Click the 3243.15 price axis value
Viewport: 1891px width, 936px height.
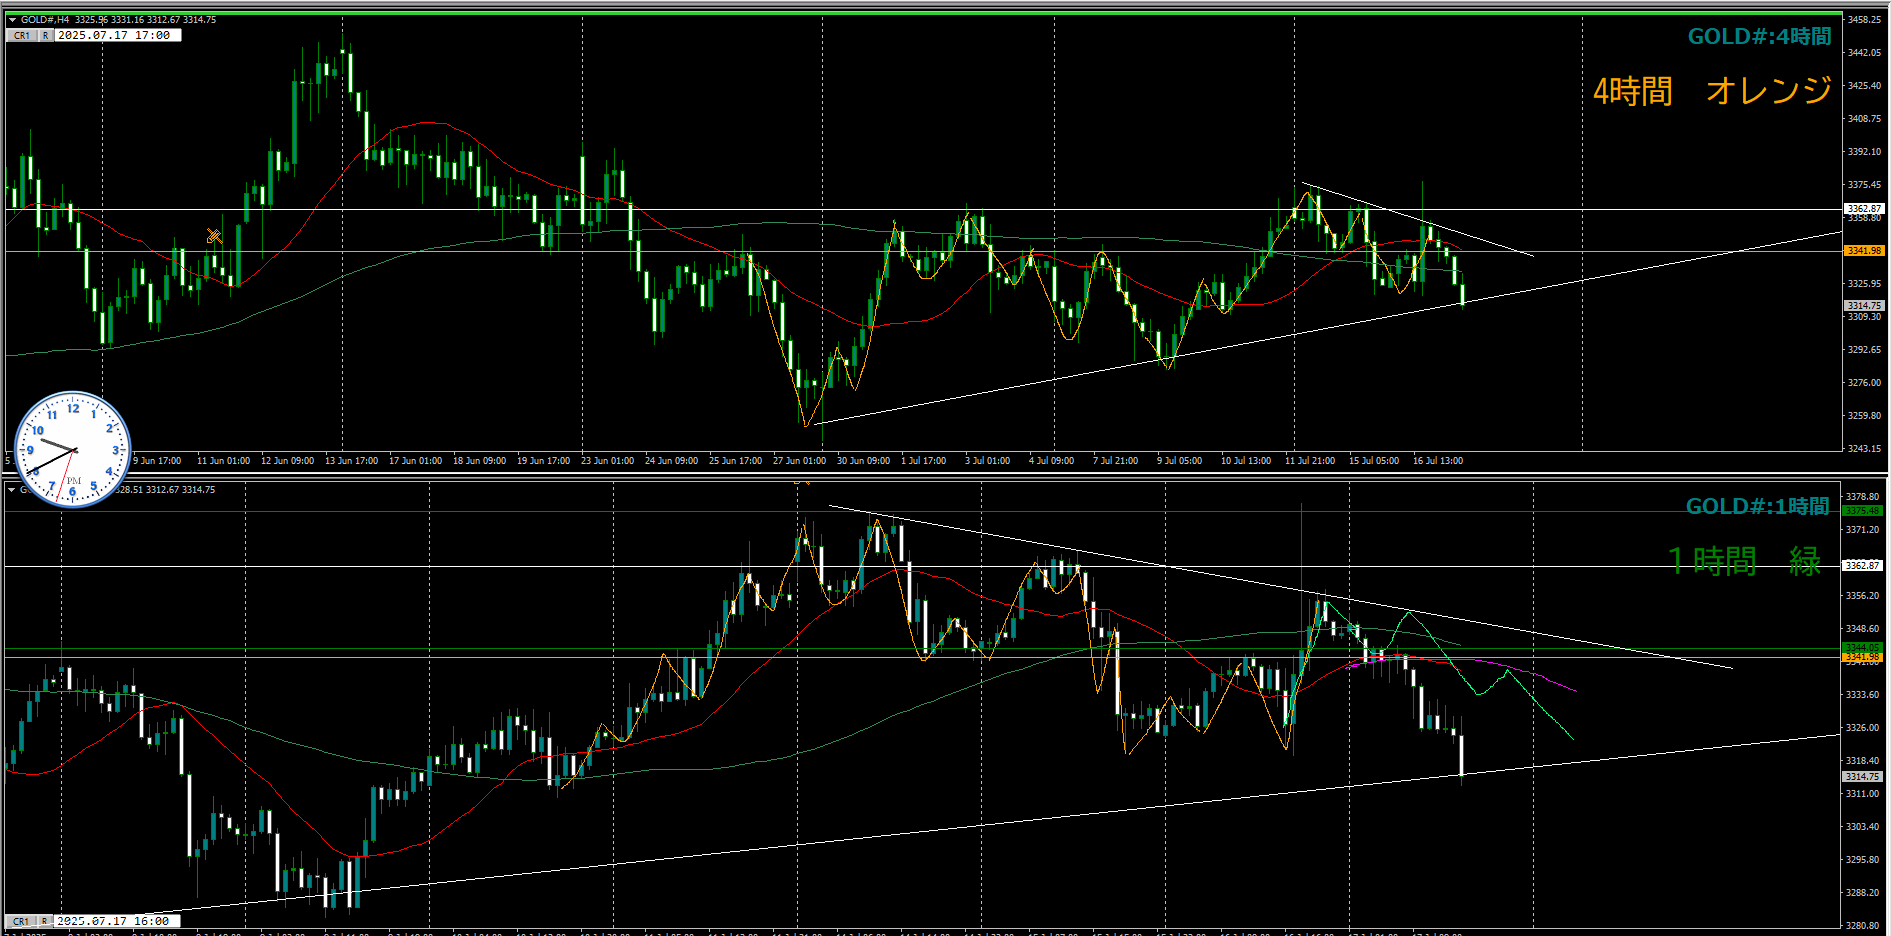[x=1864, y=449]
